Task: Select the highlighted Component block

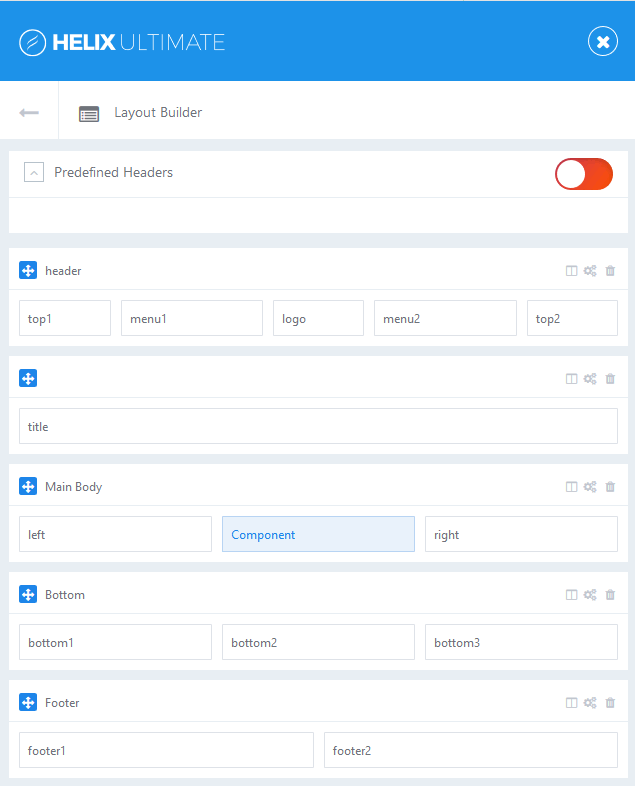Action: click(x=318, y=534)
